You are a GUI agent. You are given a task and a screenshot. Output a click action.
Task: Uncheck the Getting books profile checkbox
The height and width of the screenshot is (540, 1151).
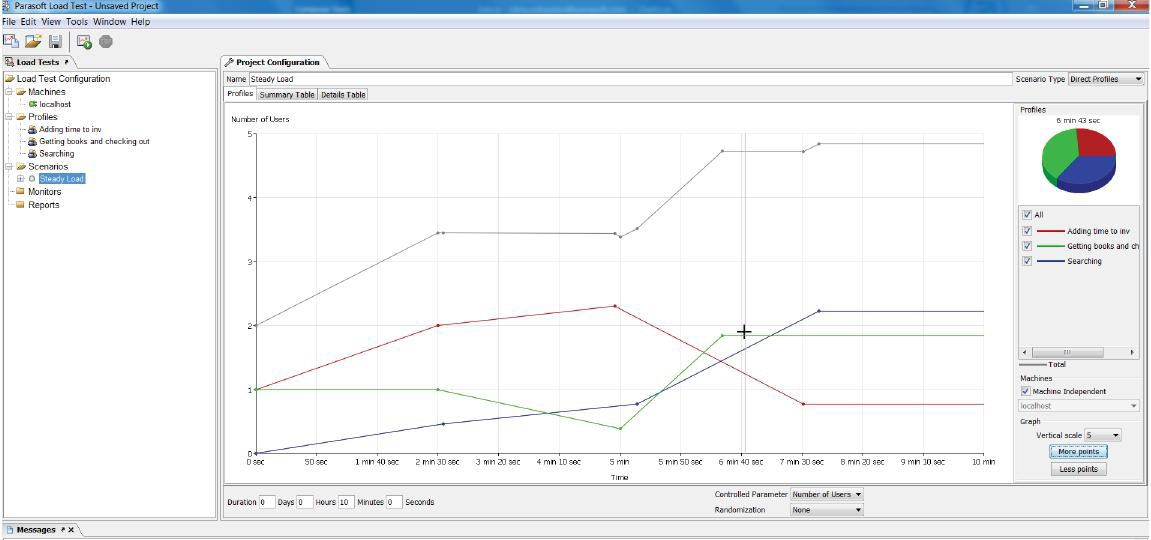pyautogui.click(x=1027, y=246)
